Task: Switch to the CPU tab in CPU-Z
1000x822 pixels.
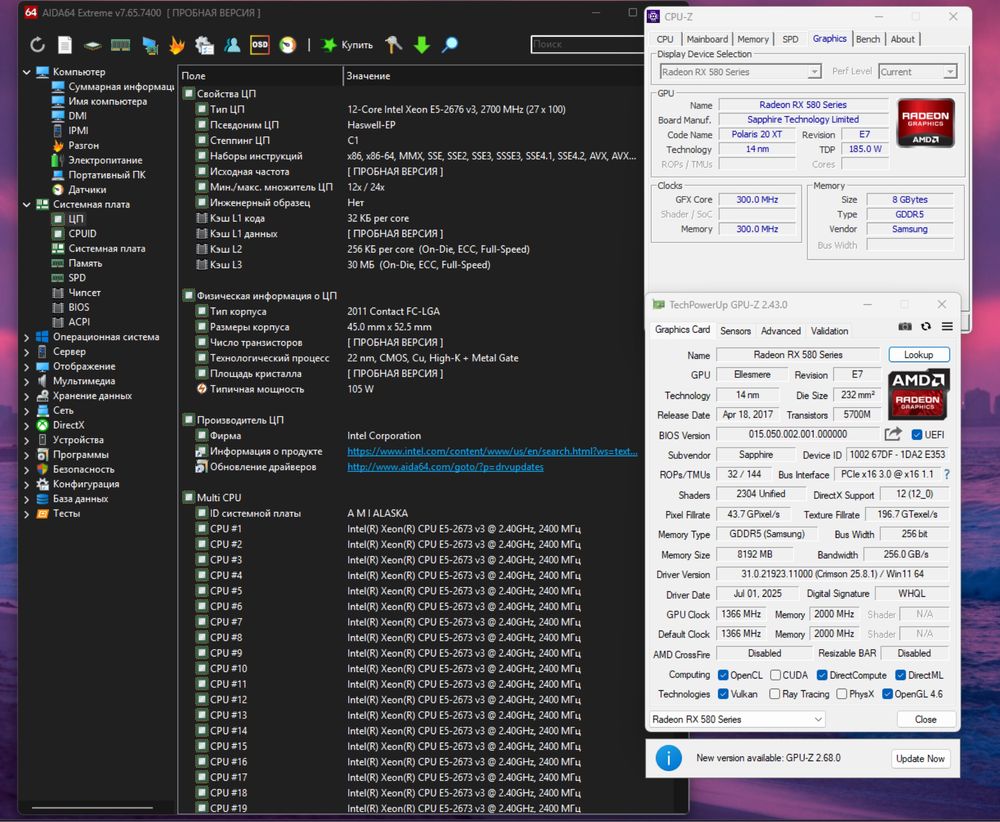Action: pos(665,39)
